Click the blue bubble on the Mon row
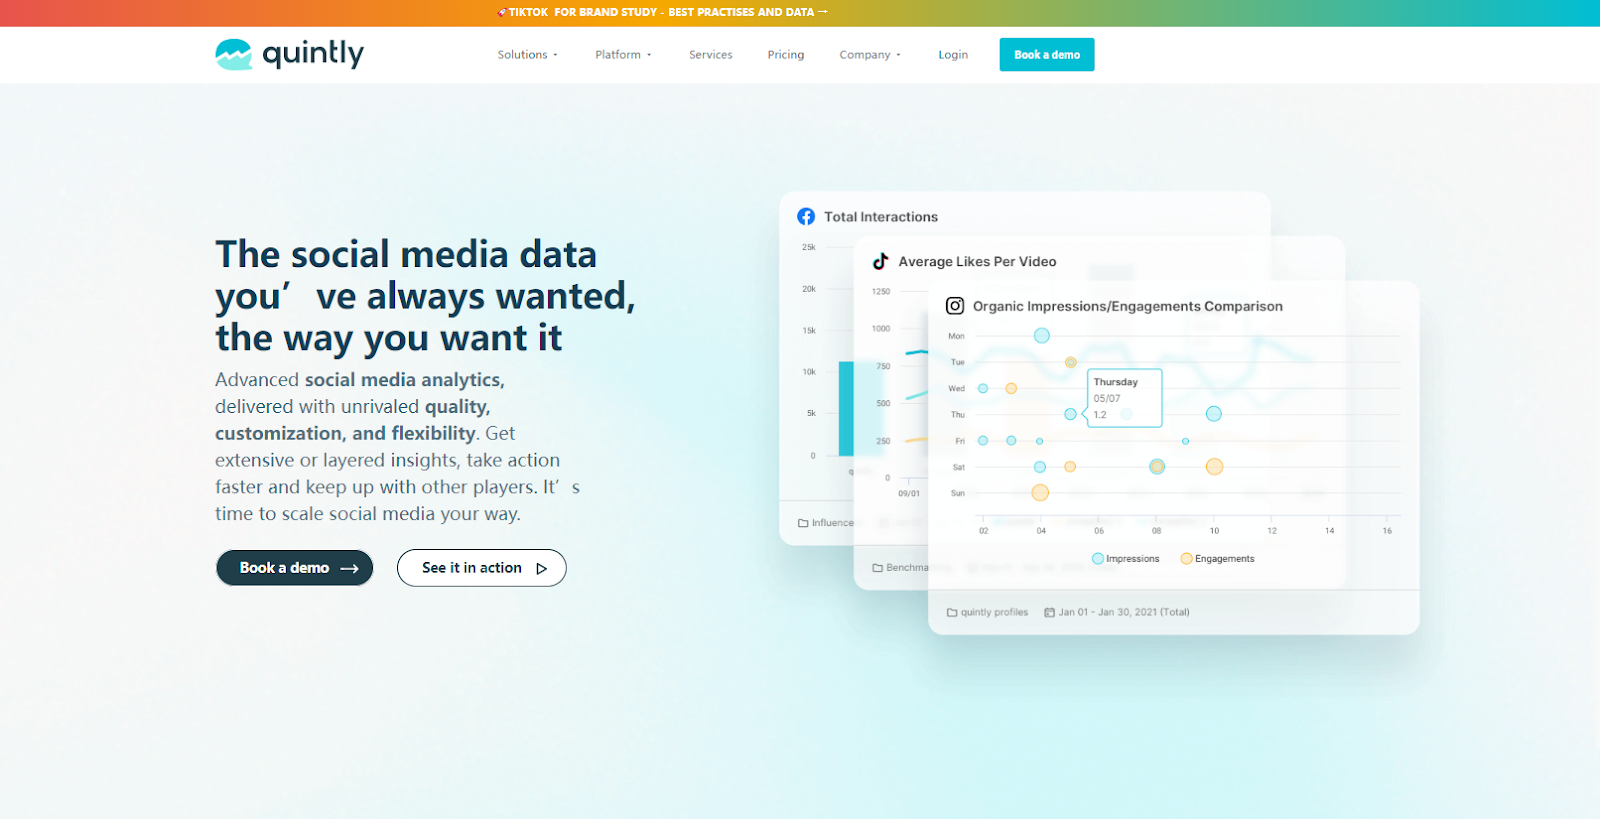The height and width of the screenshot is (819, 1600). click(x=1042, y=335)
